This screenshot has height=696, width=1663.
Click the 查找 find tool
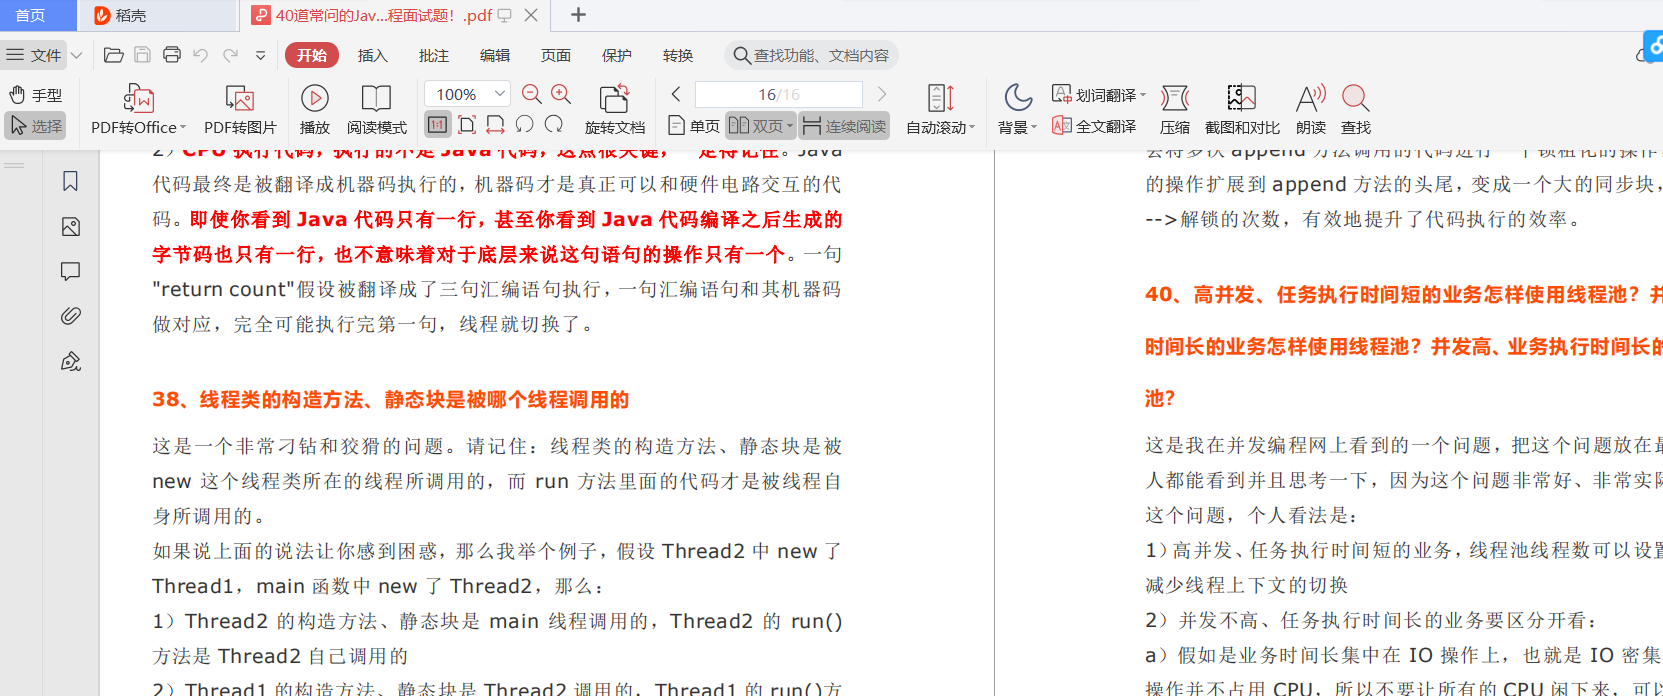(1356, 110)
